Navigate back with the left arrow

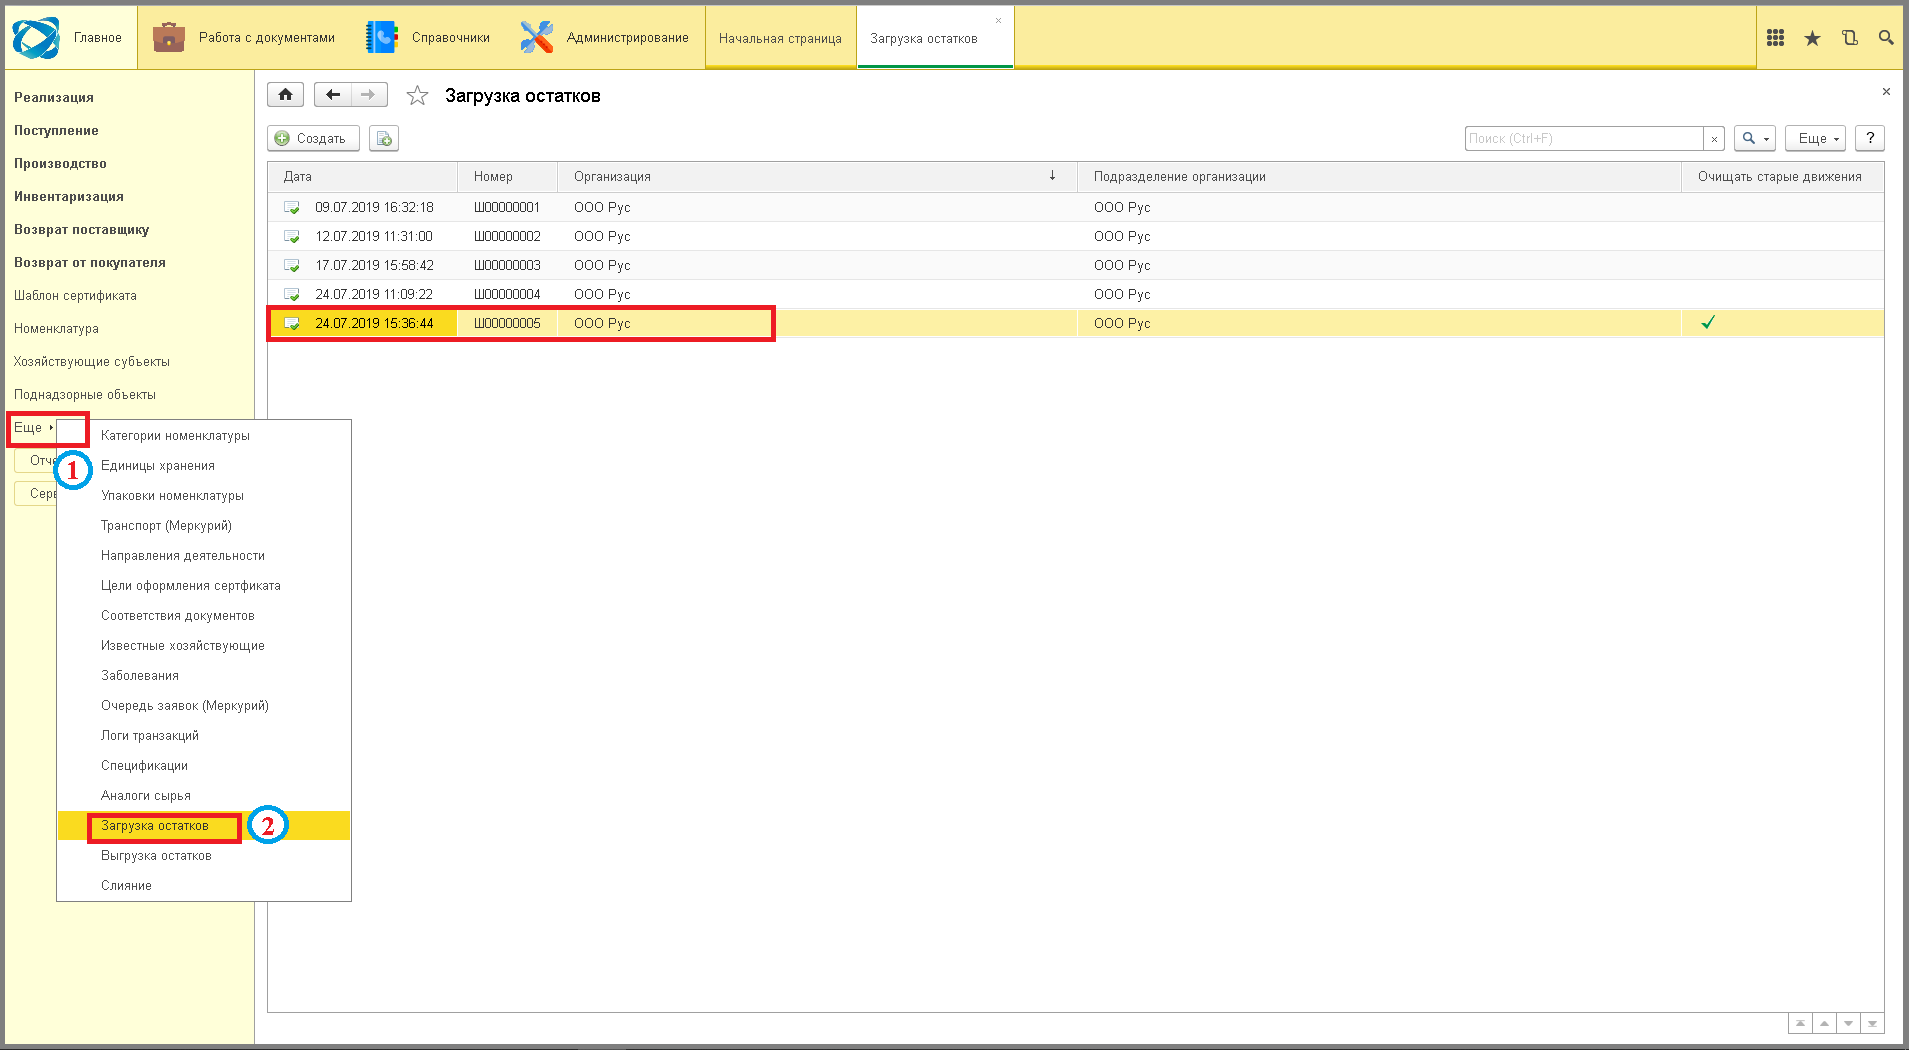(333, 95)
